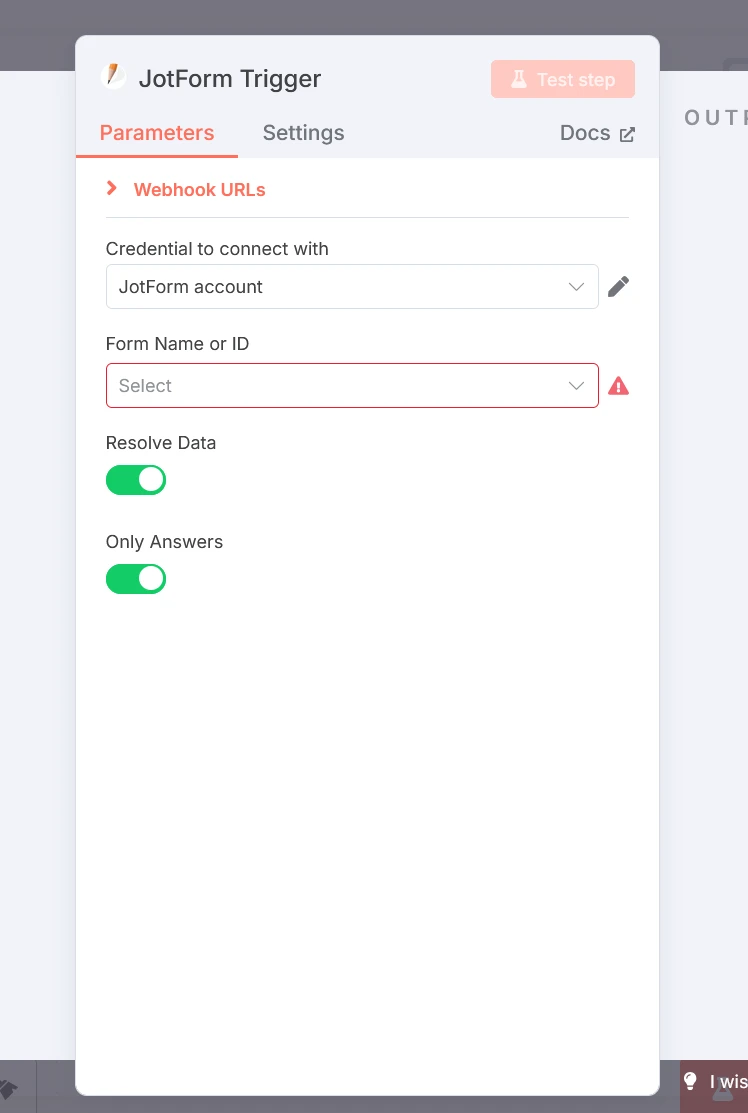The image size is (748, 1113).
Task: Click the lightbulb icon in bottom right corner
Action: [x=690, y=1082]
